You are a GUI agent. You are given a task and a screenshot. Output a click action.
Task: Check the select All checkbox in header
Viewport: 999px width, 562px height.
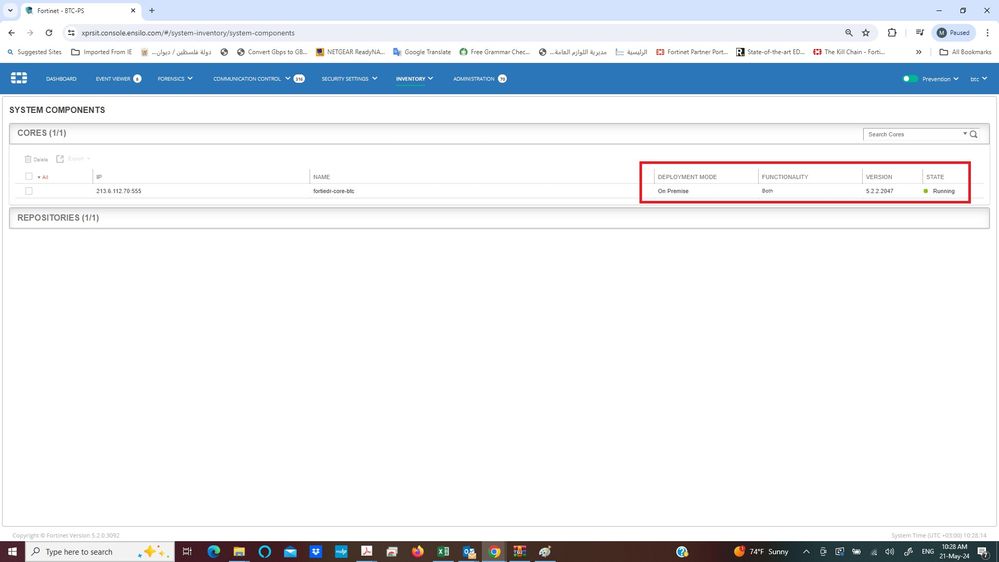pyautogui.click(x=29, y=177)
